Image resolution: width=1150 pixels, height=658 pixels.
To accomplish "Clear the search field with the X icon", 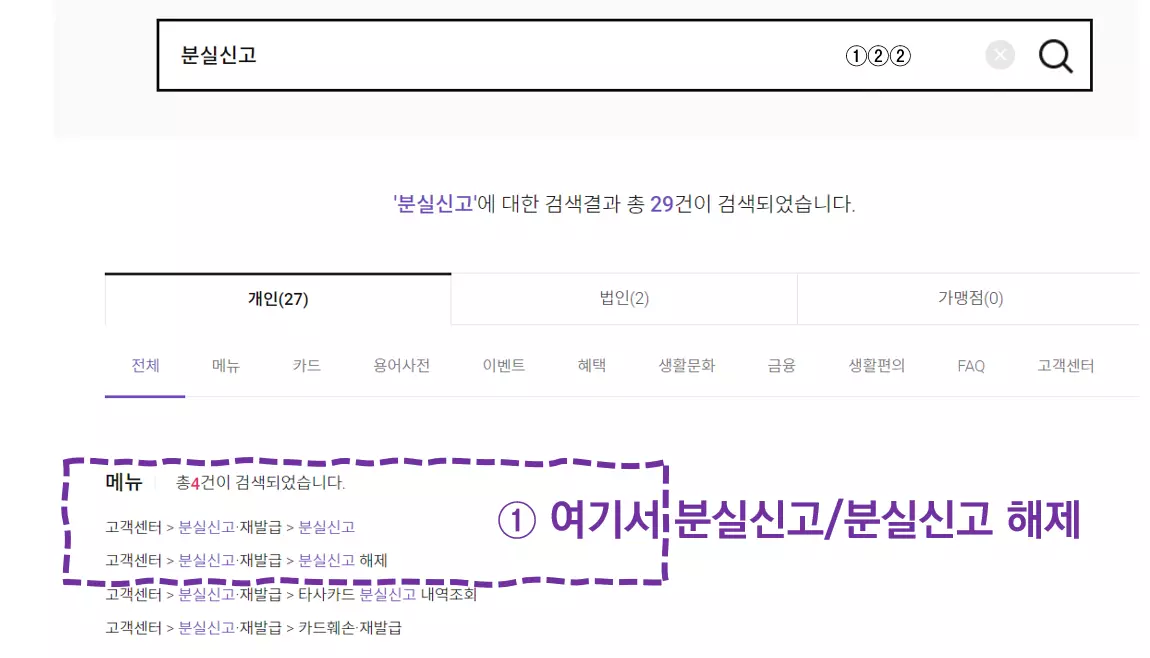I will point(999,55).
